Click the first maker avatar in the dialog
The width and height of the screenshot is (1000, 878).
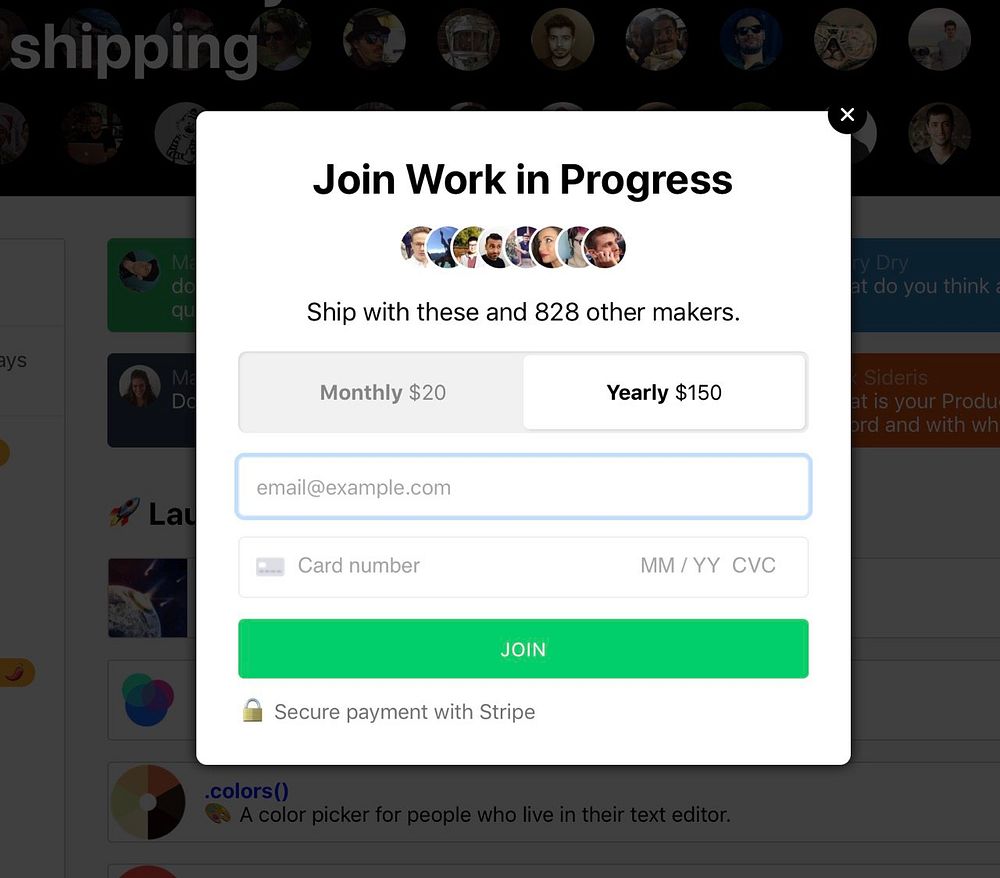click(418, 247)
